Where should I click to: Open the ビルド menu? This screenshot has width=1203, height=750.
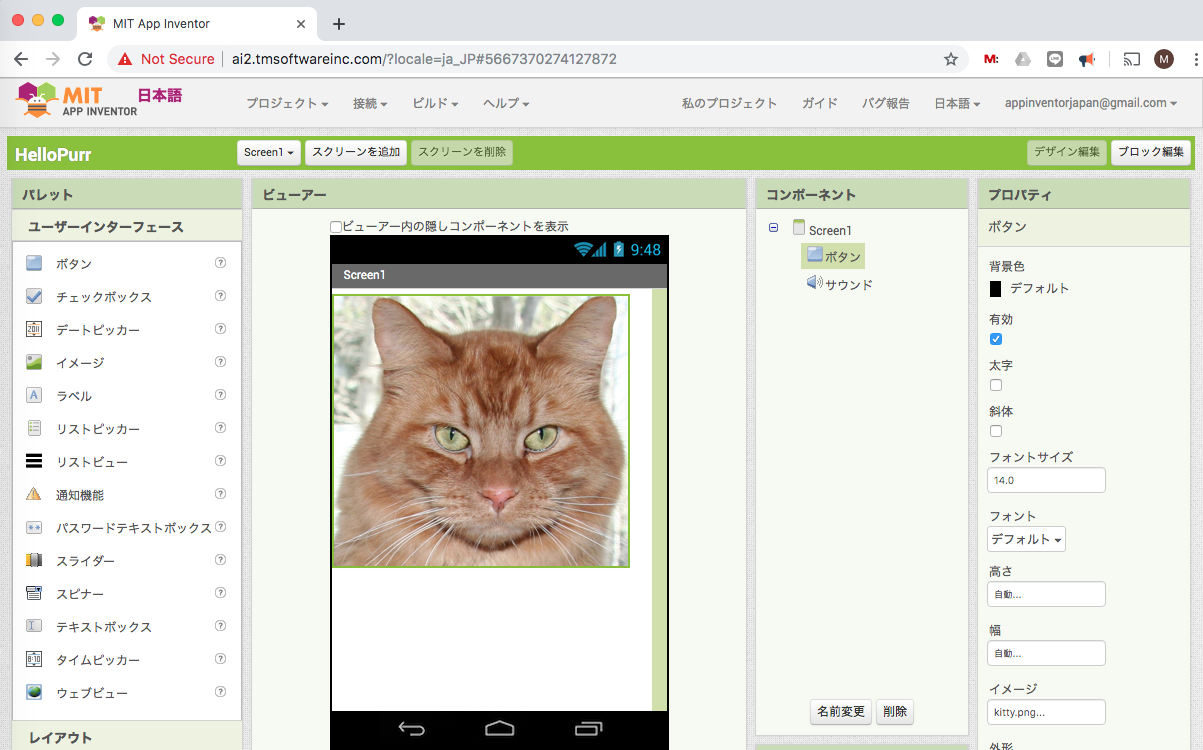tap(434, 103)
